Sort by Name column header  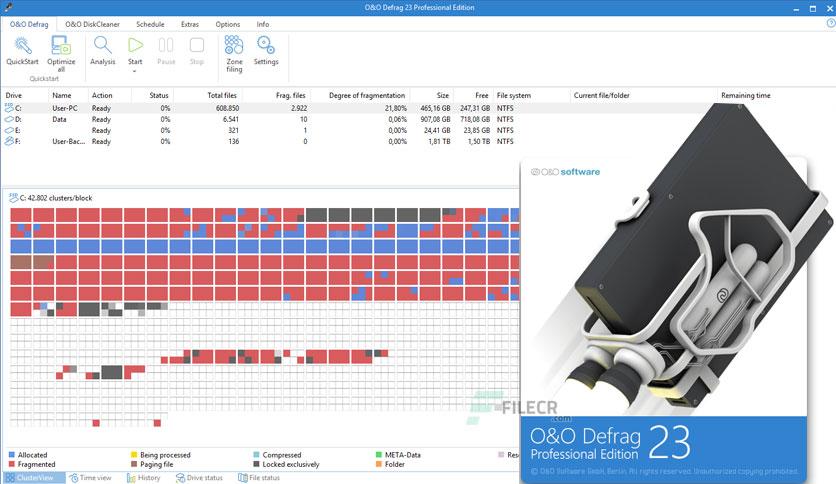pos(61,95)
